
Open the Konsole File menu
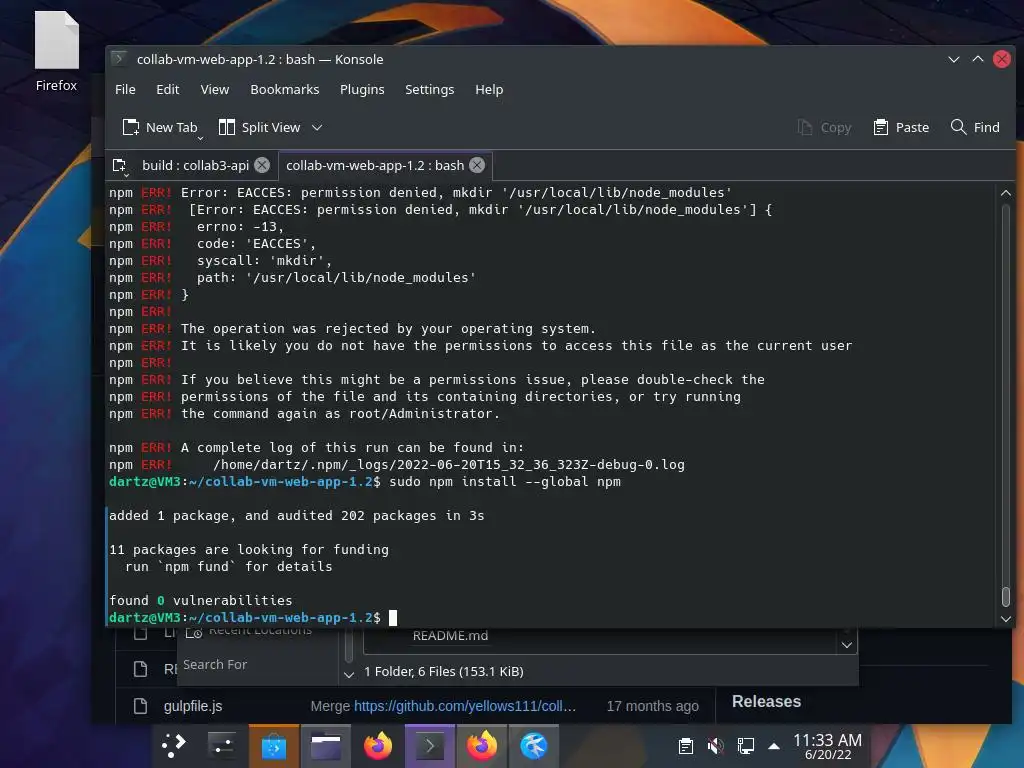(125, 89)
